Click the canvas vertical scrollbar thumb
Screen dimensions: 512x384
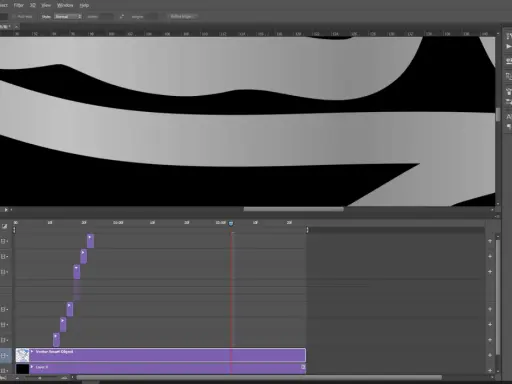pyautogui.click(x=498, y=114)
